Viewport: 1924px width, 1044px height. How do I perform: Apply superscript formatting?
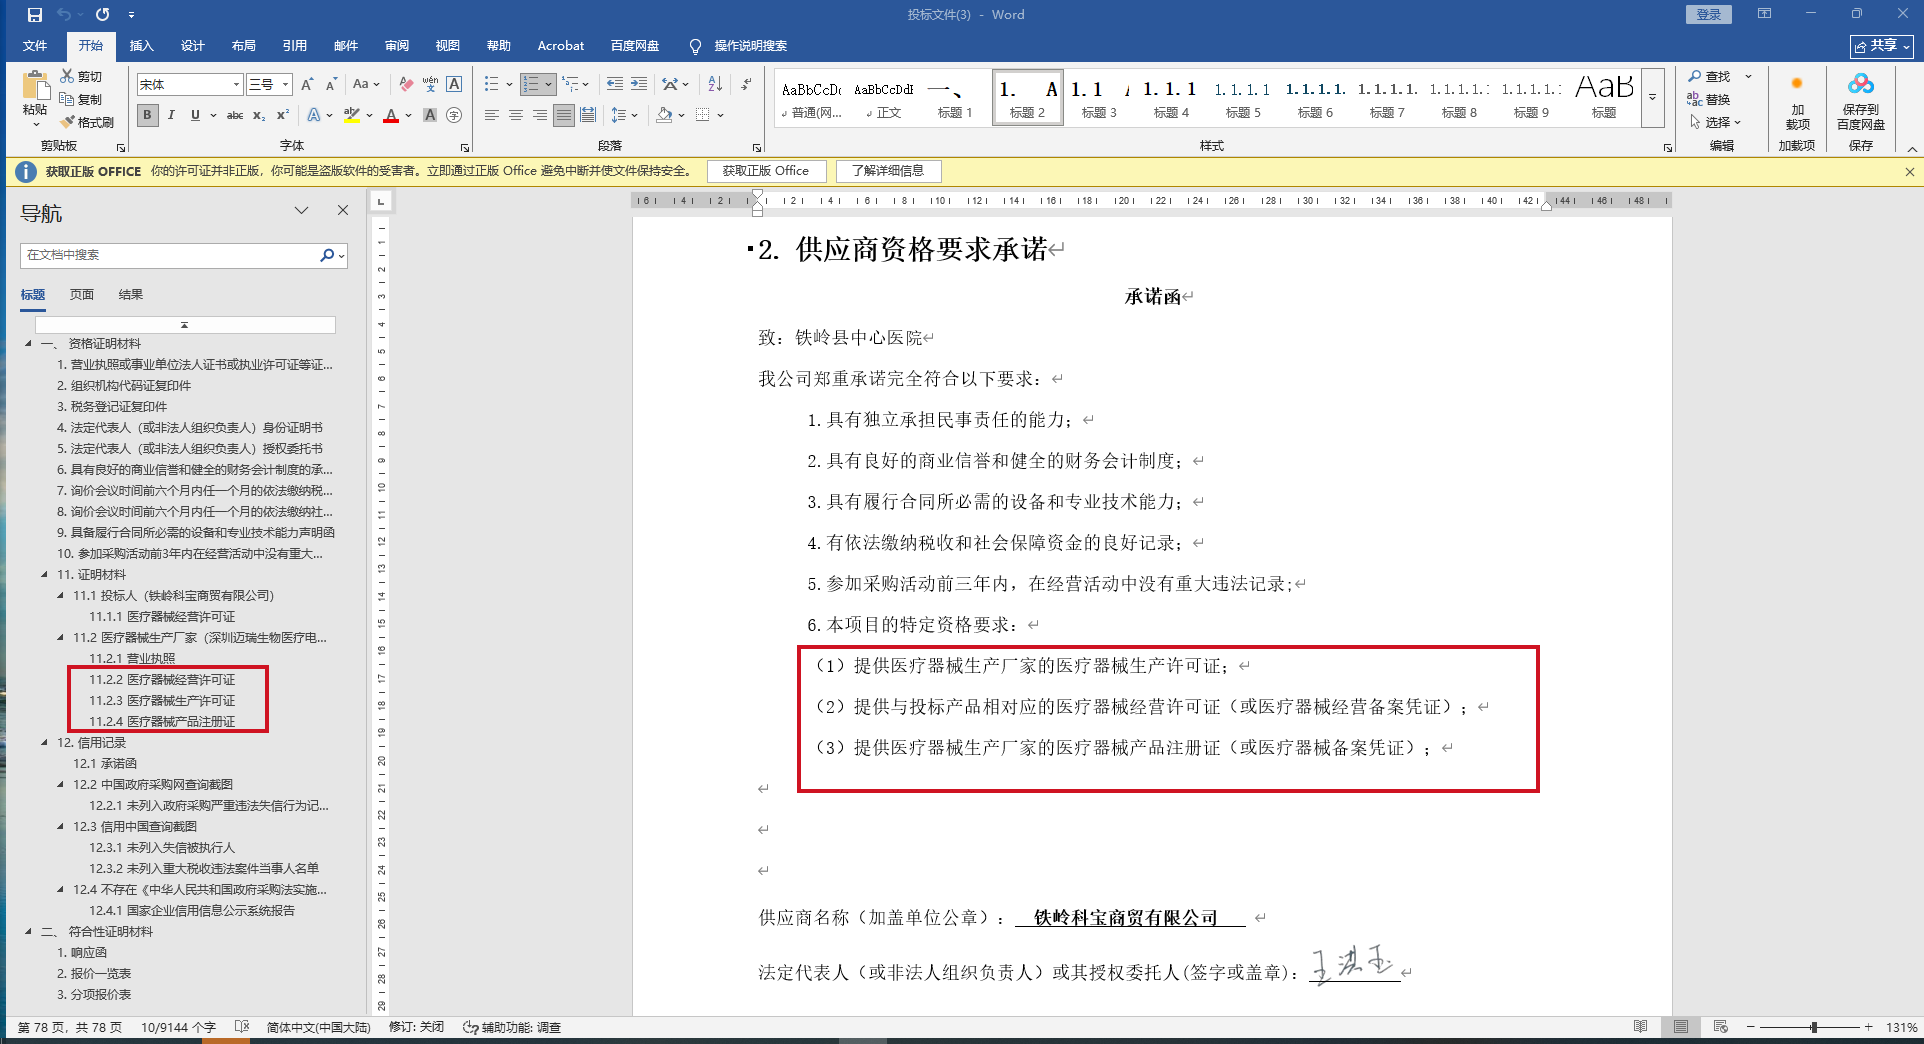point(283,115)
